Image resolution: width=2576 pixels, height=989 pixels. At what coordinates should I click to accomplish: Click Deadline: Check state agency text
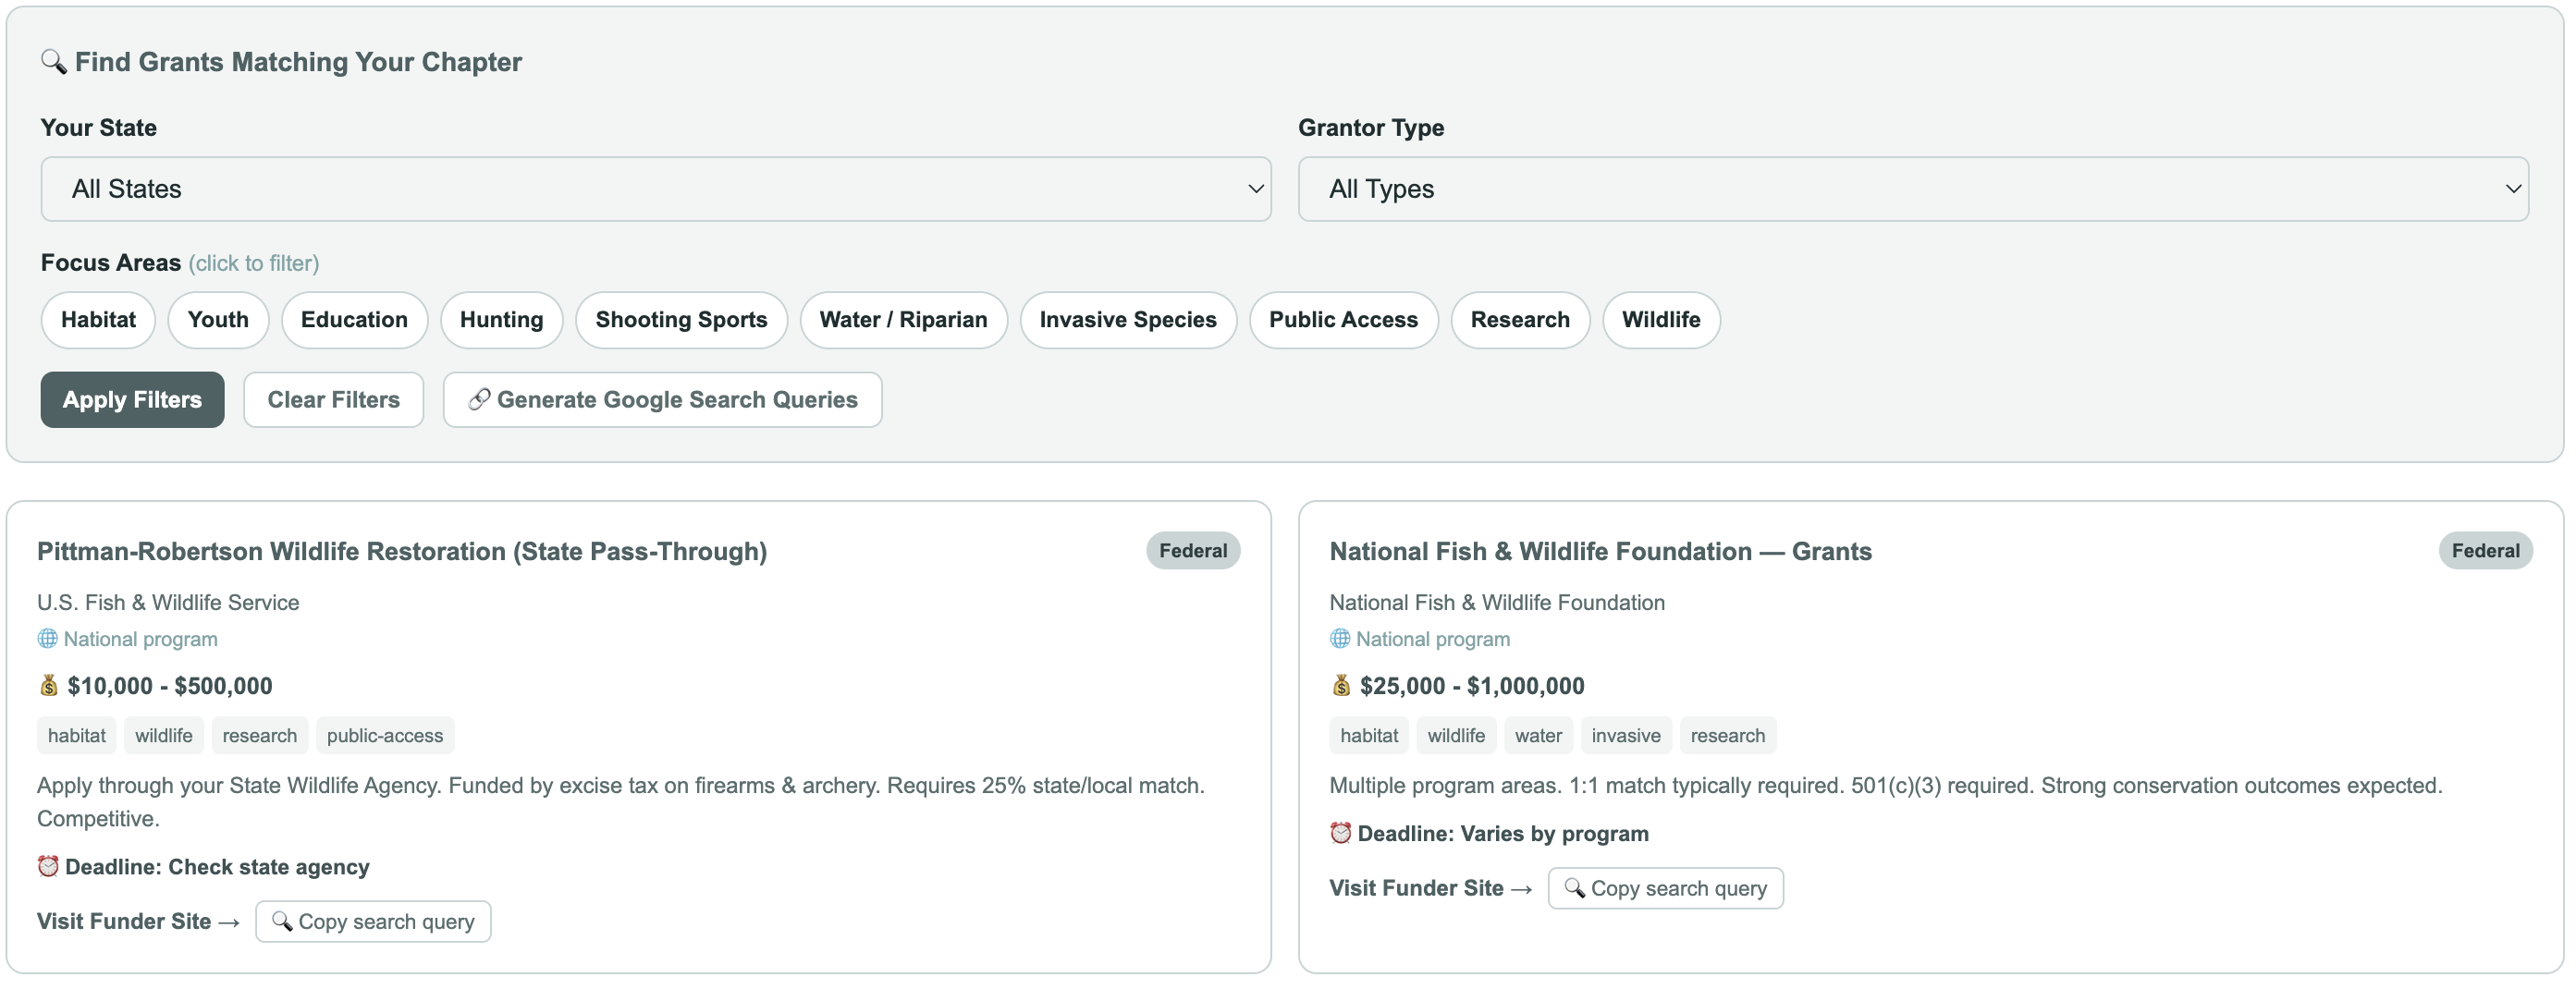point(217,867)
